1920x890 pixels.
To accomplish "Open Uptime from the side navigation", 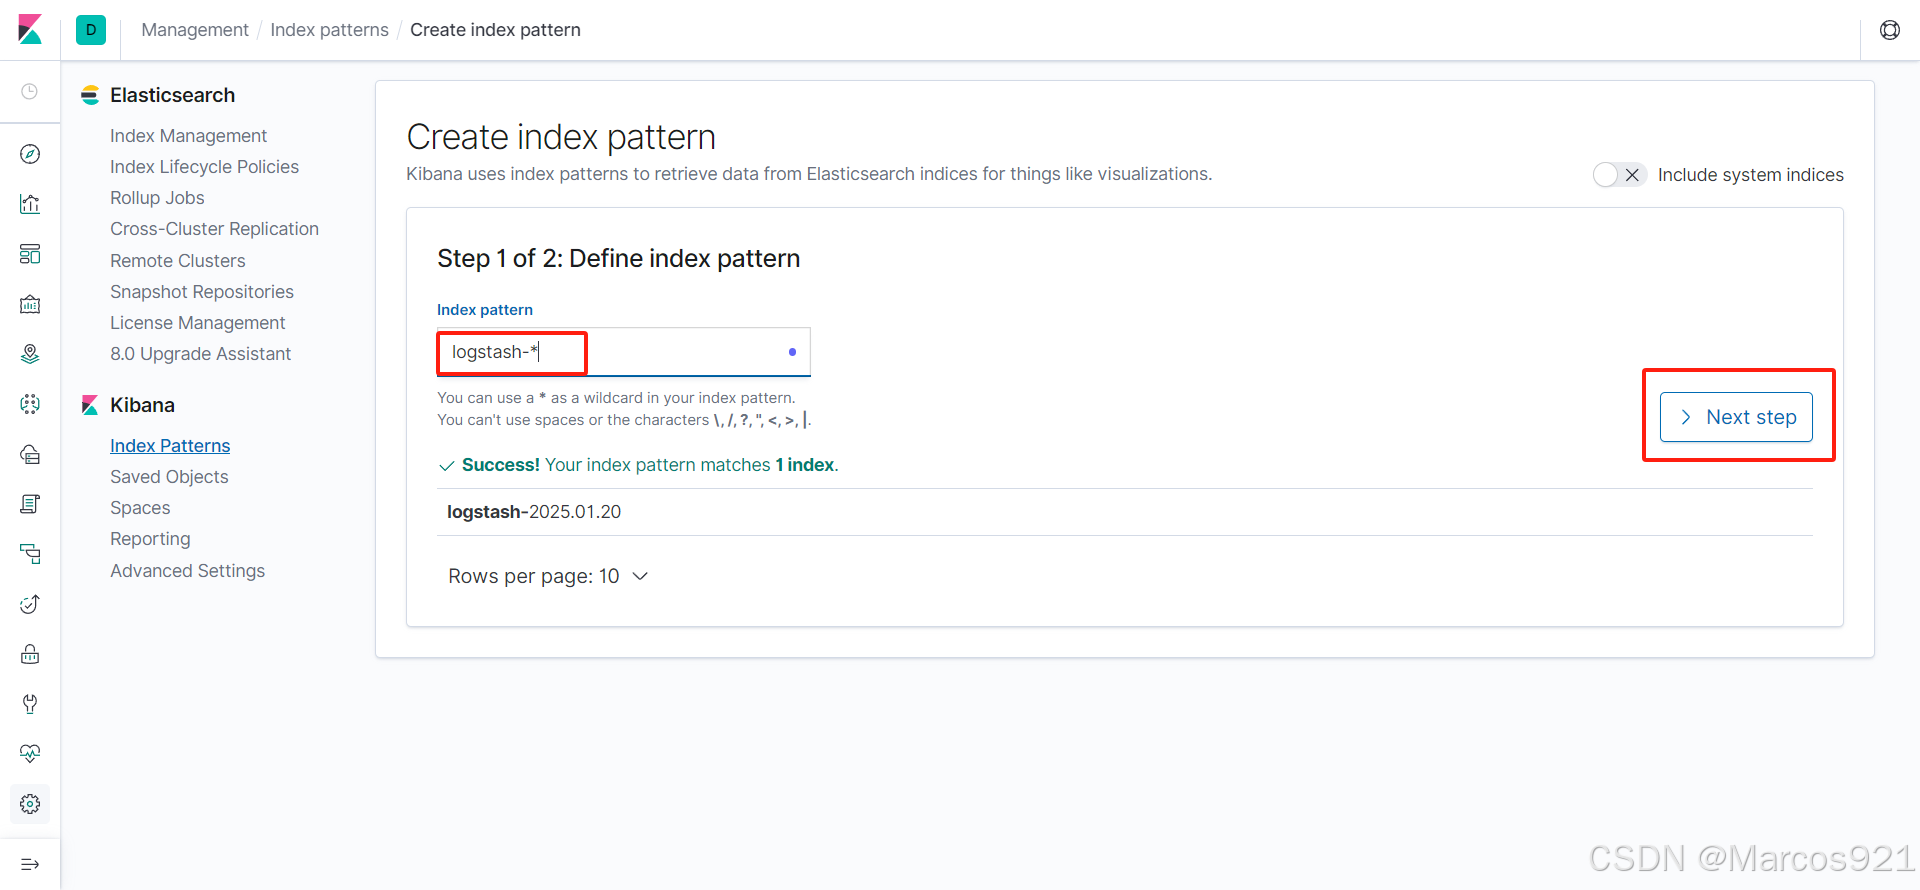I will point(30,604).
